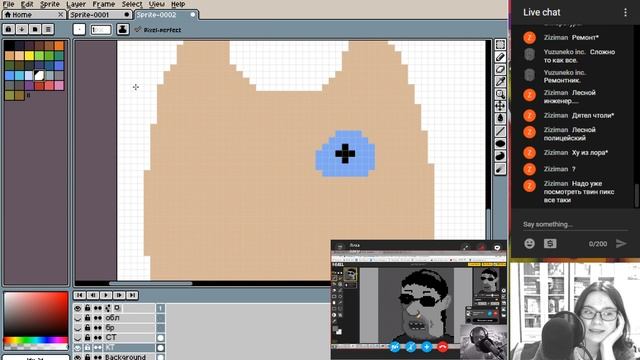
Task: Toggle visibility of the СТ layer
Action: click(x=78, y=338)
